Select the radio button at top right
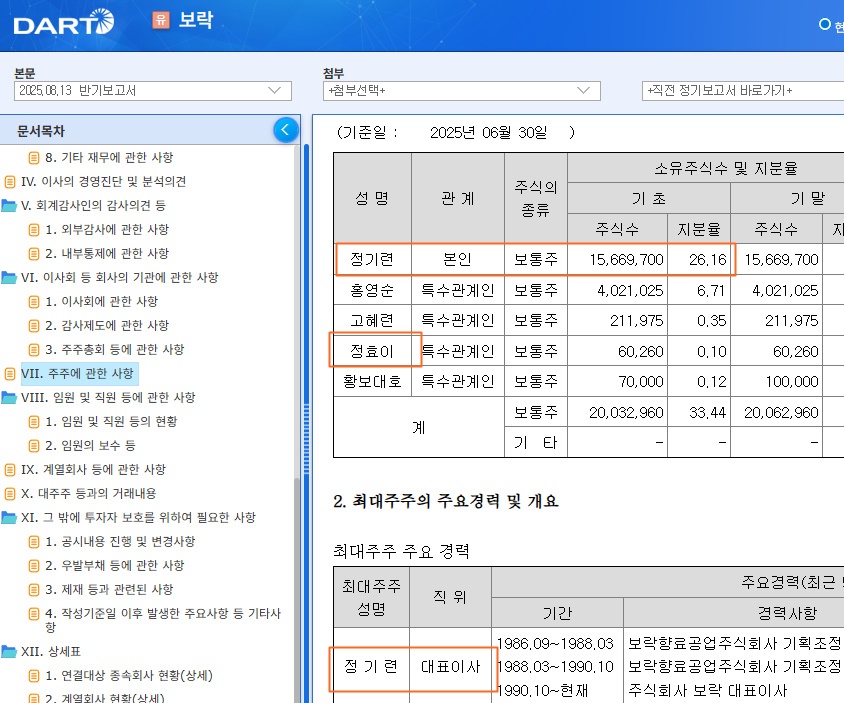The width and height of the screenshot is (844, 703). [x=825, y=25]
